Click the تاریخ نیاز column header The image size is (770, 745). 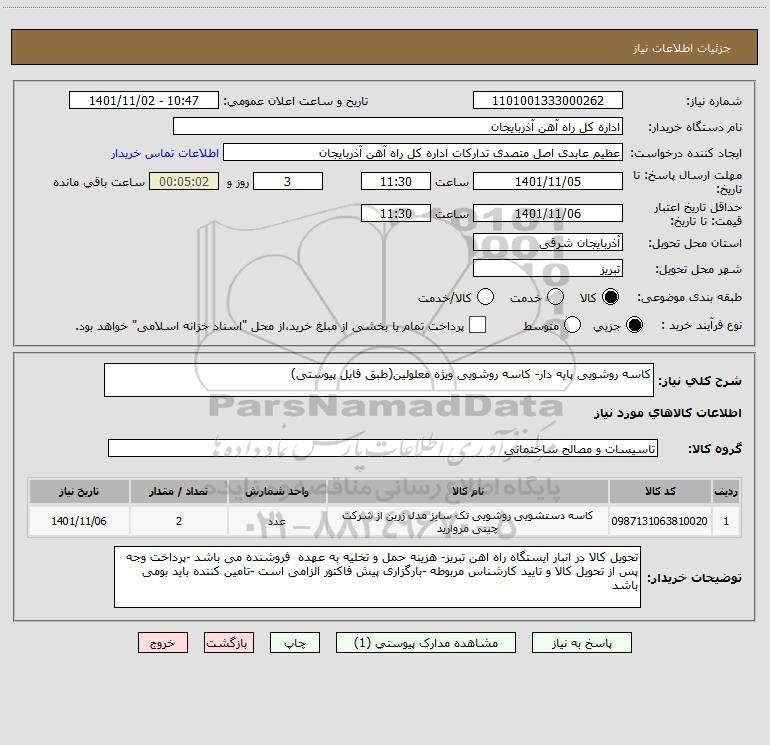[79, 491]
